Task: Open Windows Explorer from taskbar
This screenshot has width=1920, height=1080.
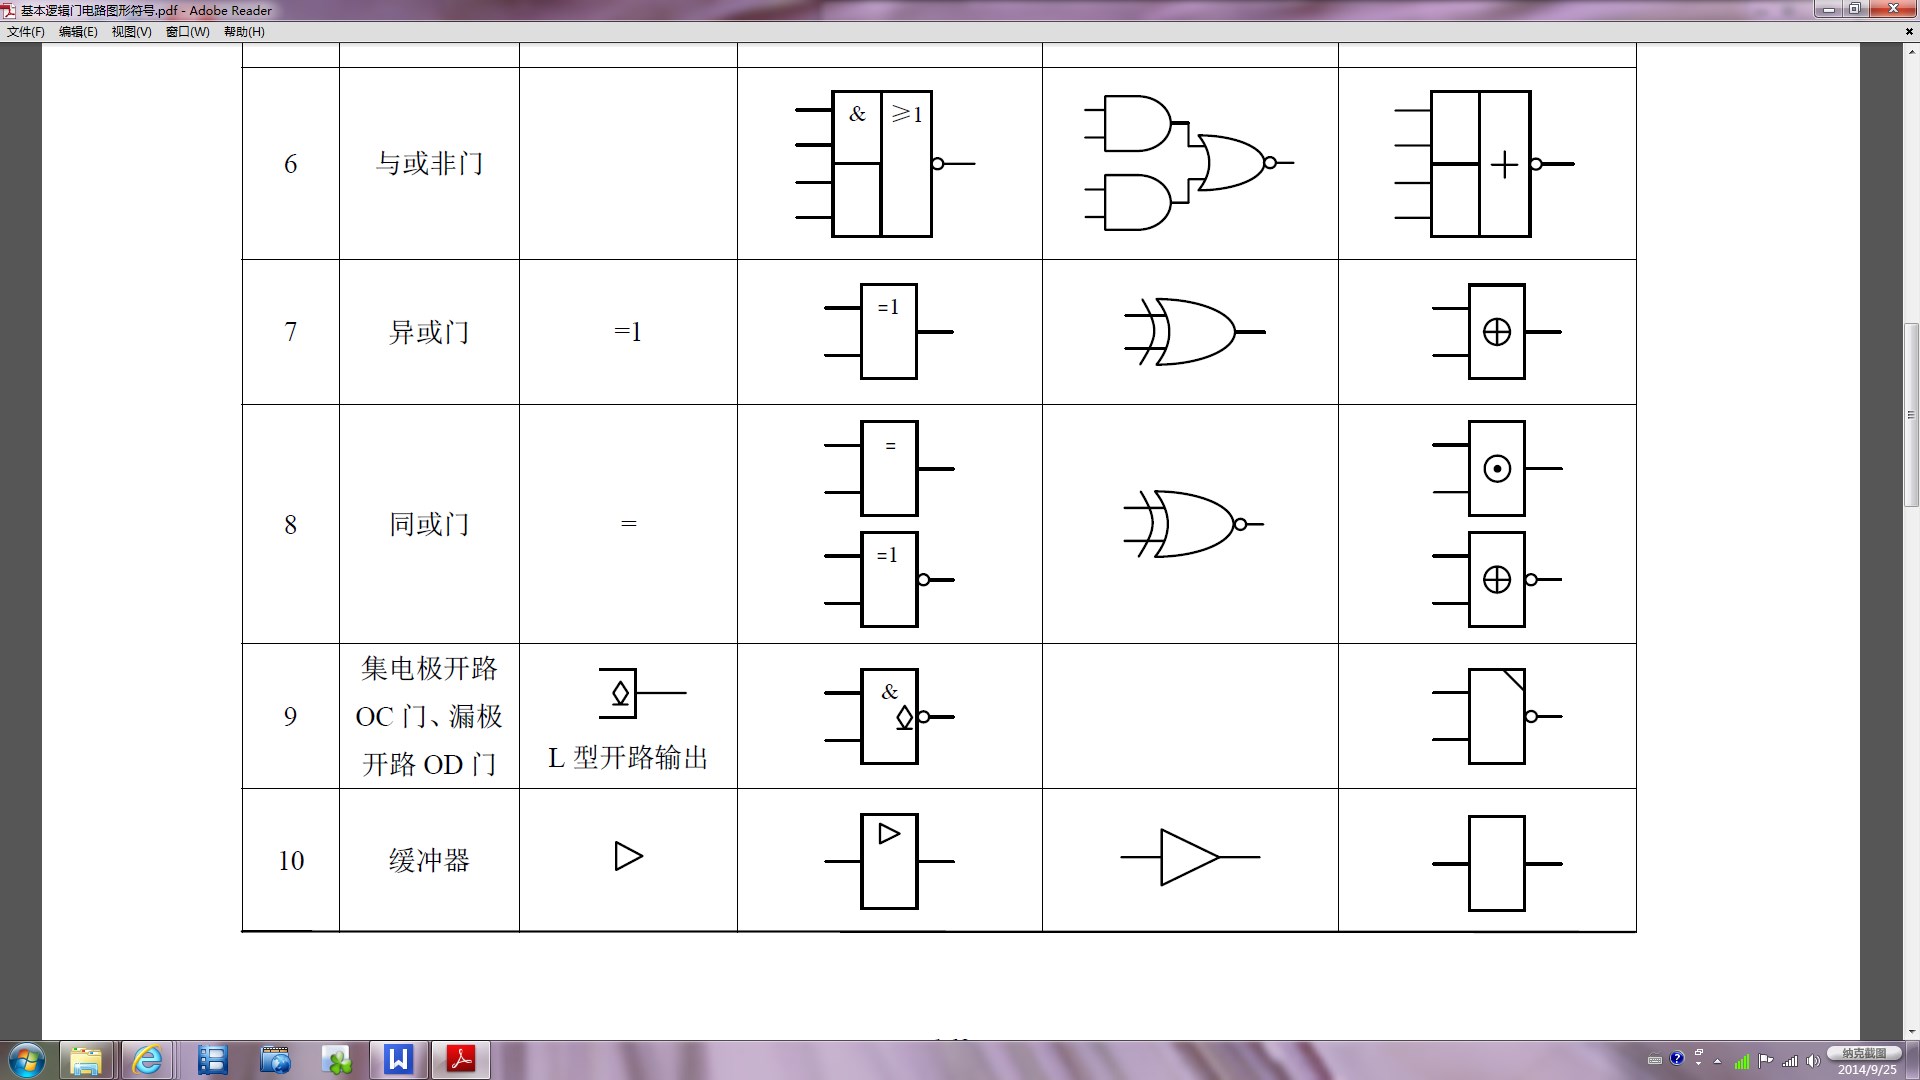Action: [x=86, y=1060]
